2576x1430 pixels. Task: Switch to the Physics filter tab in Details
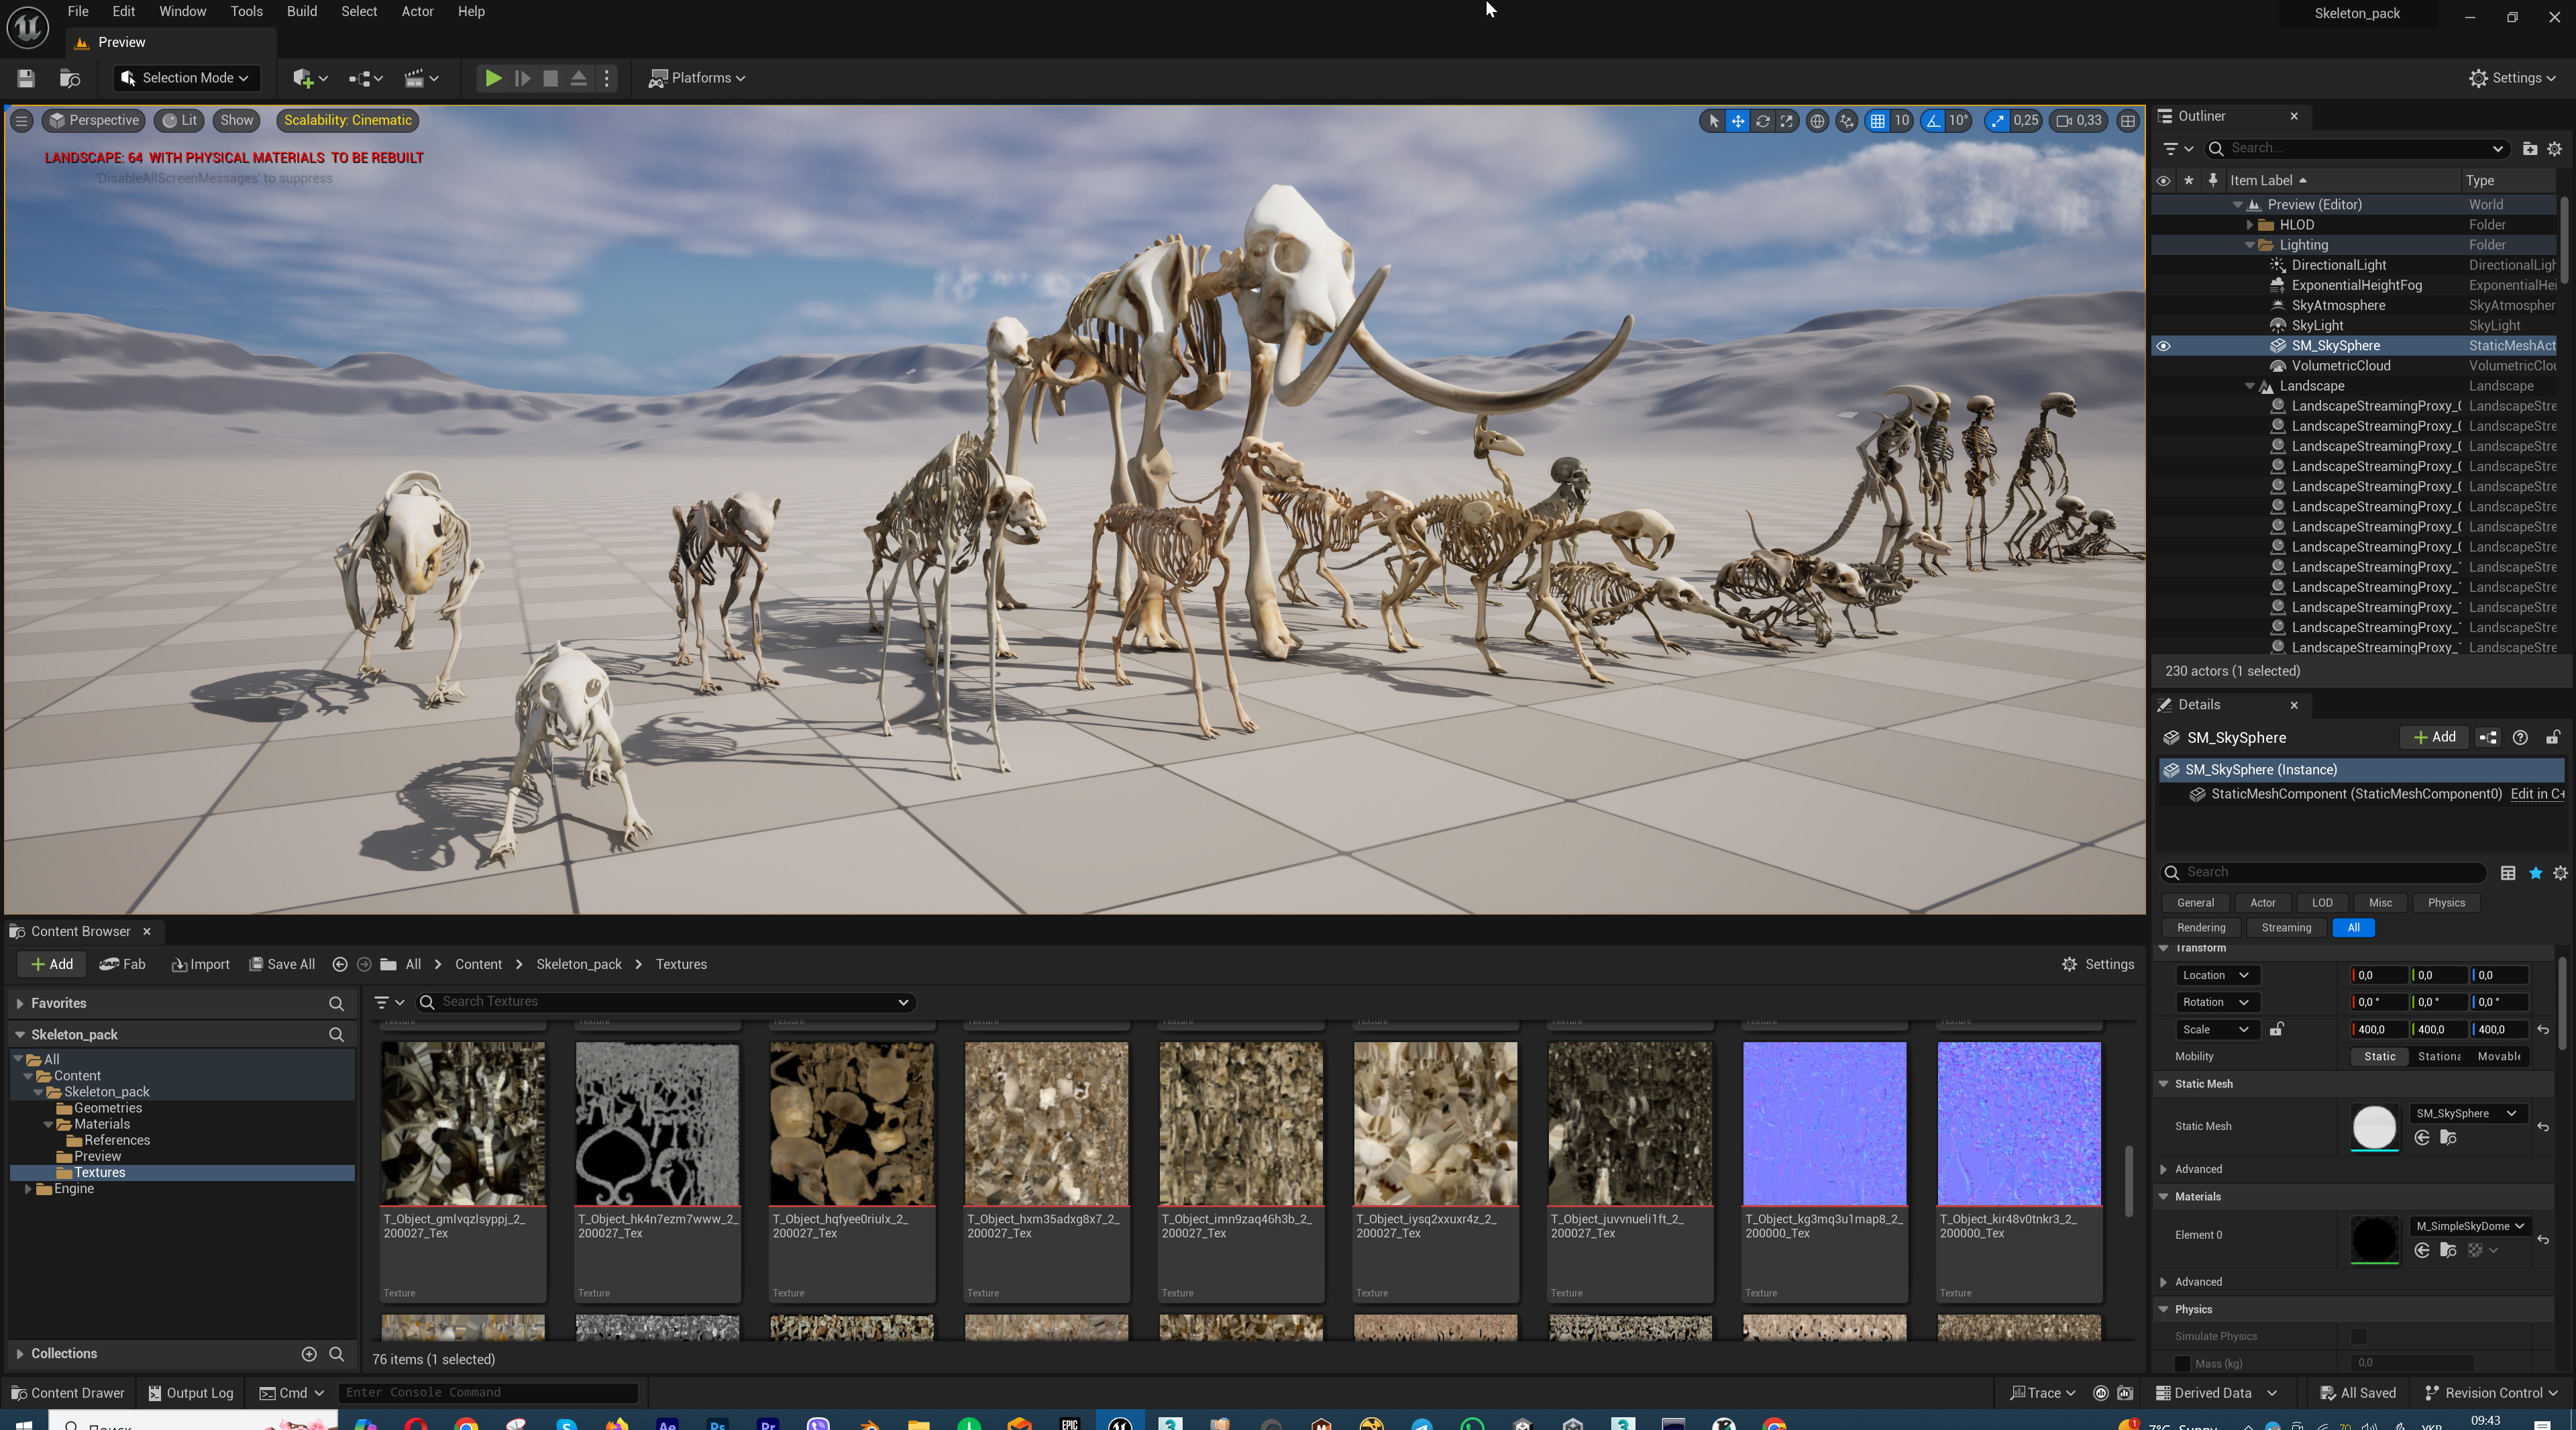click(2446, 903)
